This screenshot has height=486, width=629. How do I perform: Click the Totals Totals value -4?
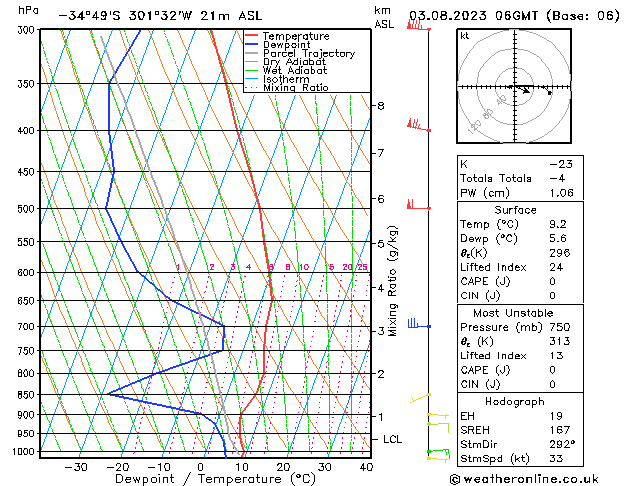point(557,178)
